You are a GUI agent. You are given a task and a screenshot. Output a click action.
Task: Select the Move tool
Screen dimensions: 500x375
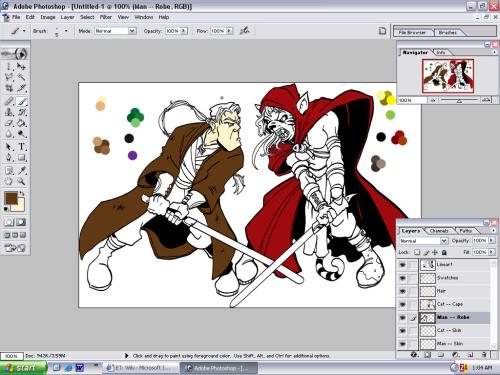21,66
